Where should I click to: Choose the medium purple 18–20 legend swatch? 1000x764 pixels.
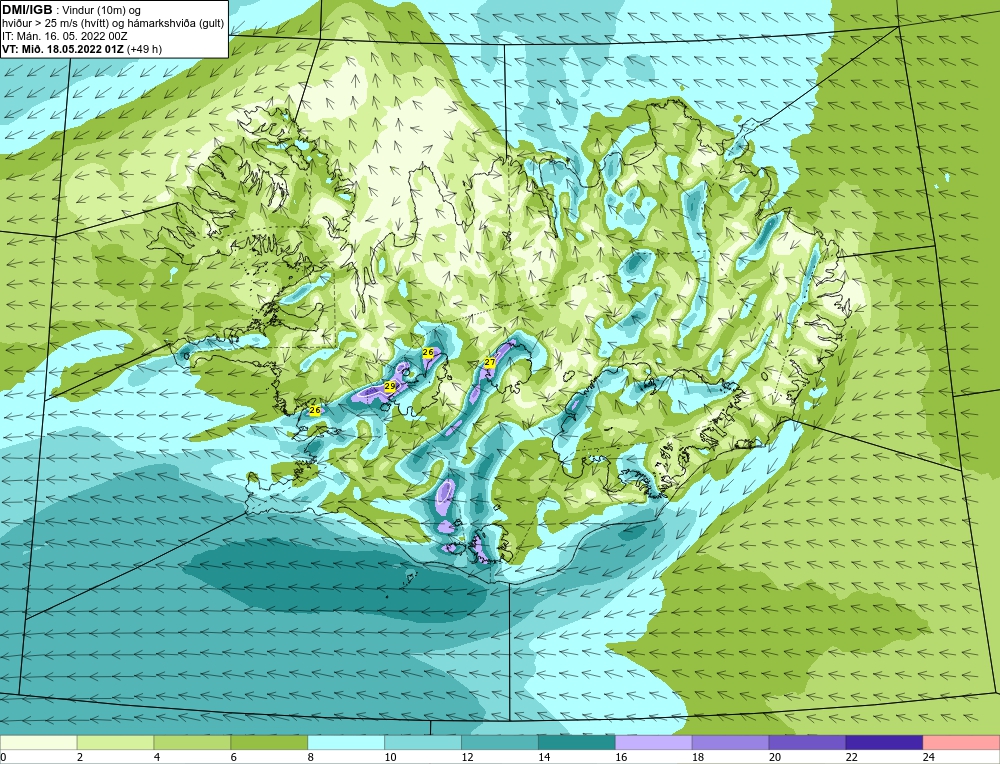point(730,742)
